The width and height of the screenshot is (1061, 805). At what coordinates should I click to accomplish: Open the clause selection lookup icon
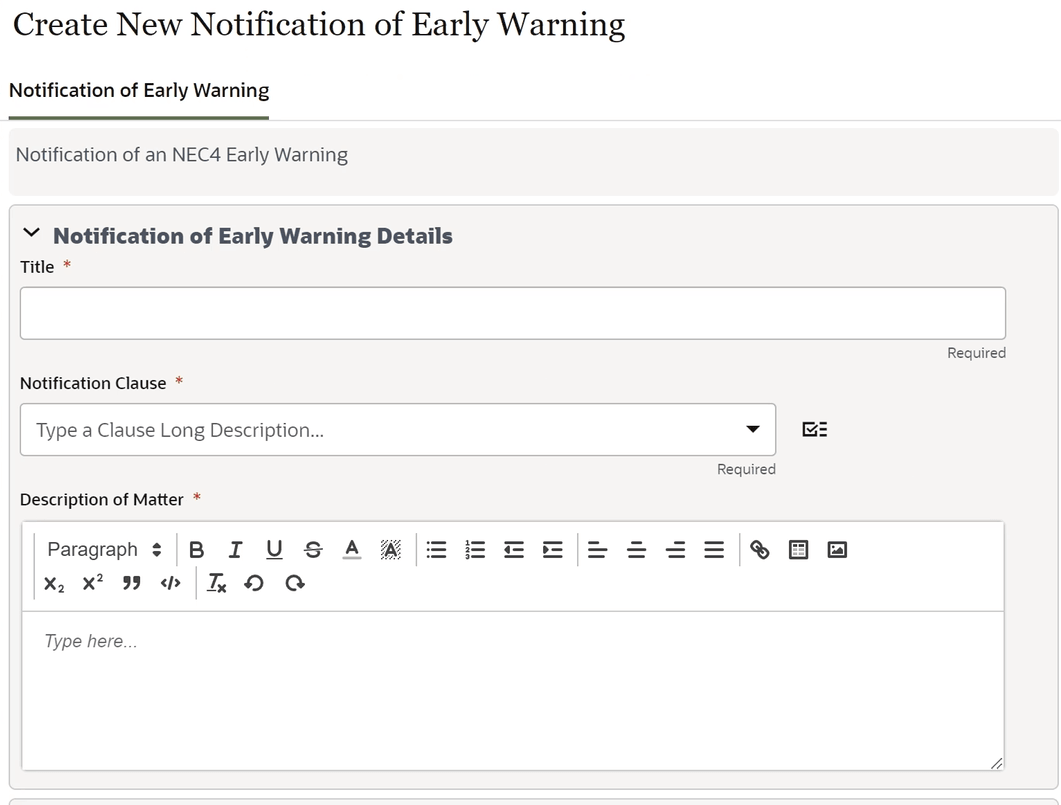(x=814, y=428)
